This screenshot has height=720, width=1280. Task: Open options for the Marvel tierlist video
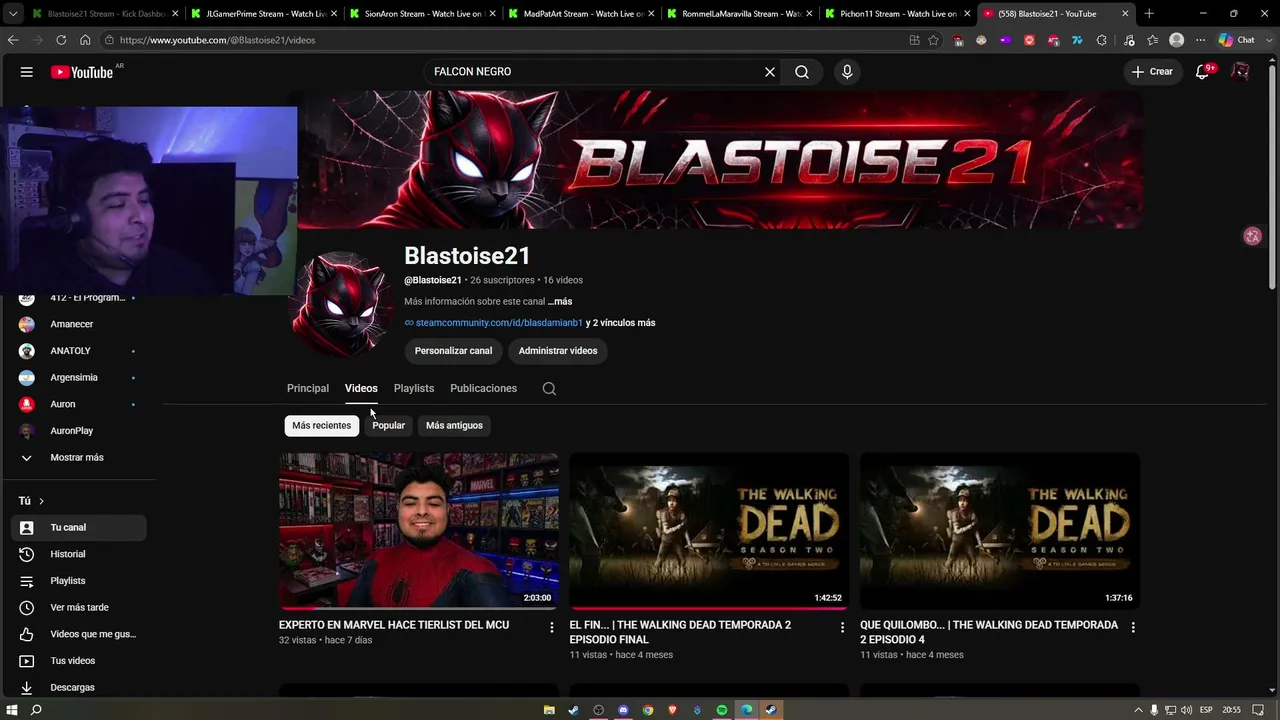coord(551,627)
